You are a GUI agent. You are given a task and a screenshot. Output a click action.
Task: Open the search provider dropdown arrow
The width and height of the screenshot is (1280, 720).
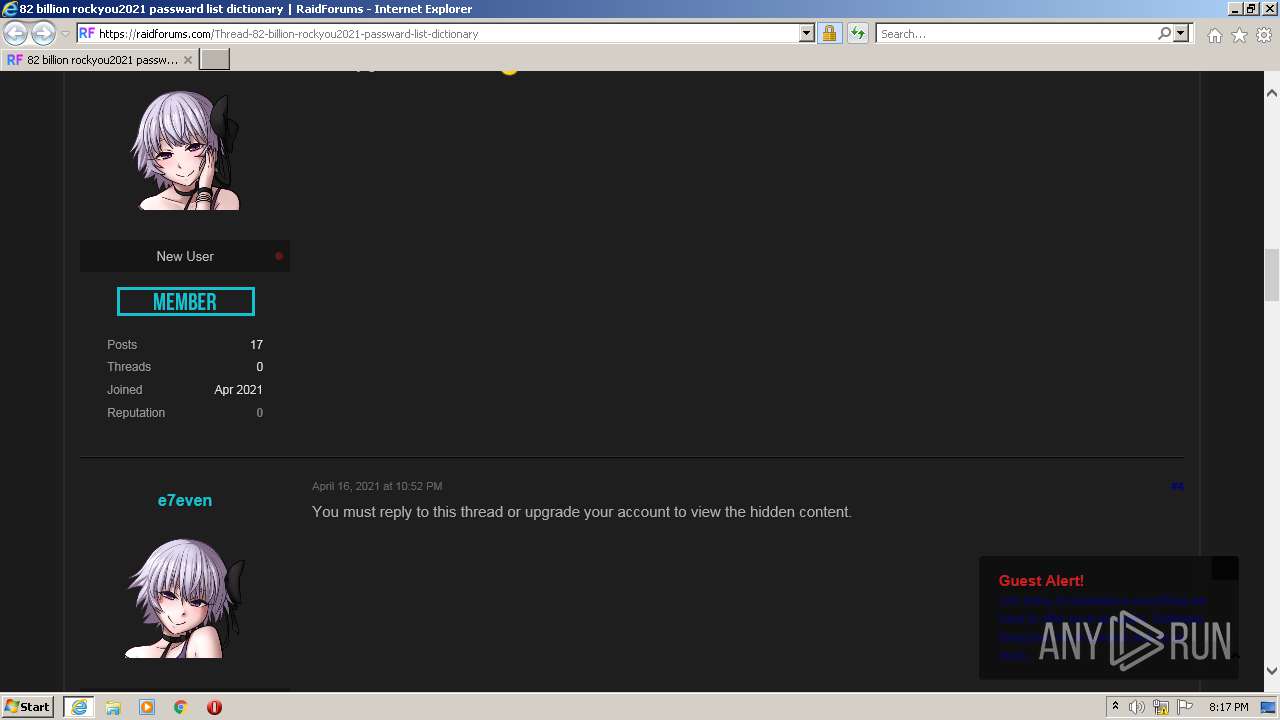(1181, 33)
